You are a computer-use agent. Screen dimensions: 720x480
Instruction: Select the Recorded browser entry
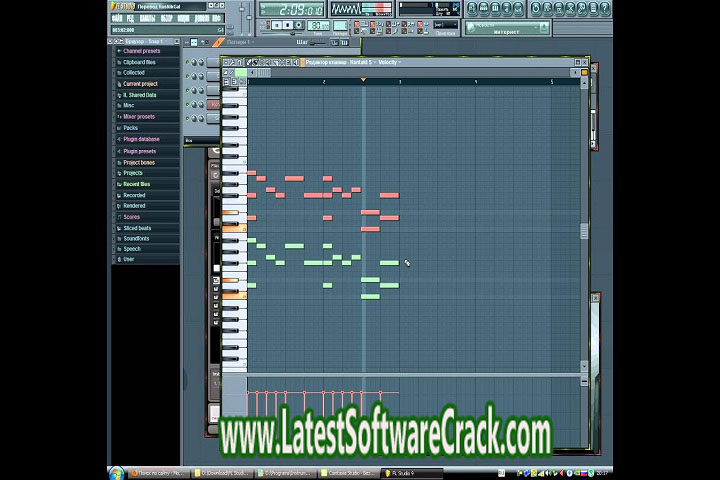(x=146, y=195)
